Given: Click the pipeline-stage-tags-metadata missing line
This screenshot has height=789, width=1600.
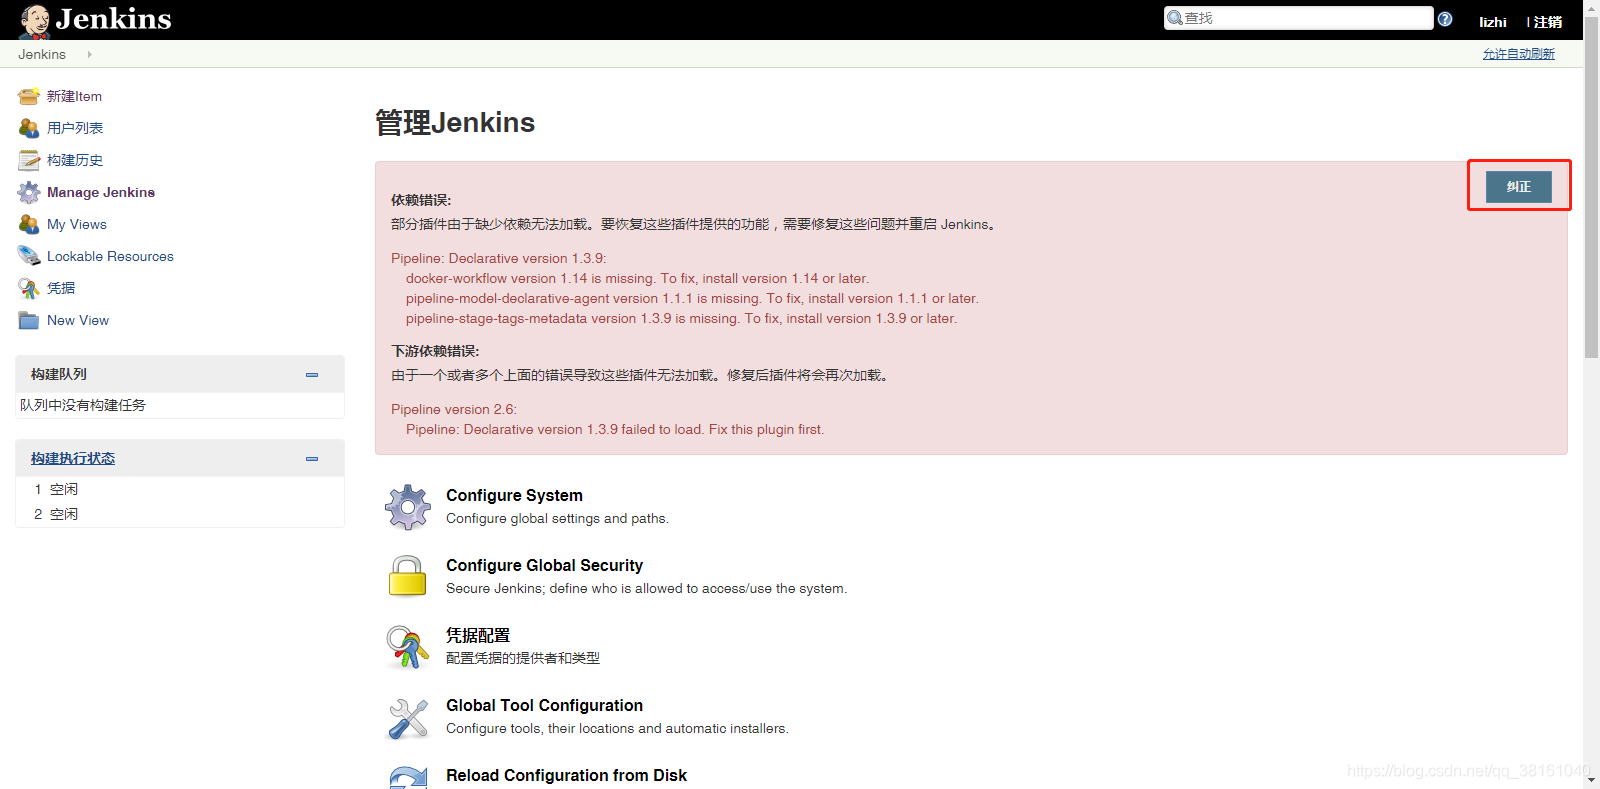Looking at the screenshot, I should tap(681, 318).
